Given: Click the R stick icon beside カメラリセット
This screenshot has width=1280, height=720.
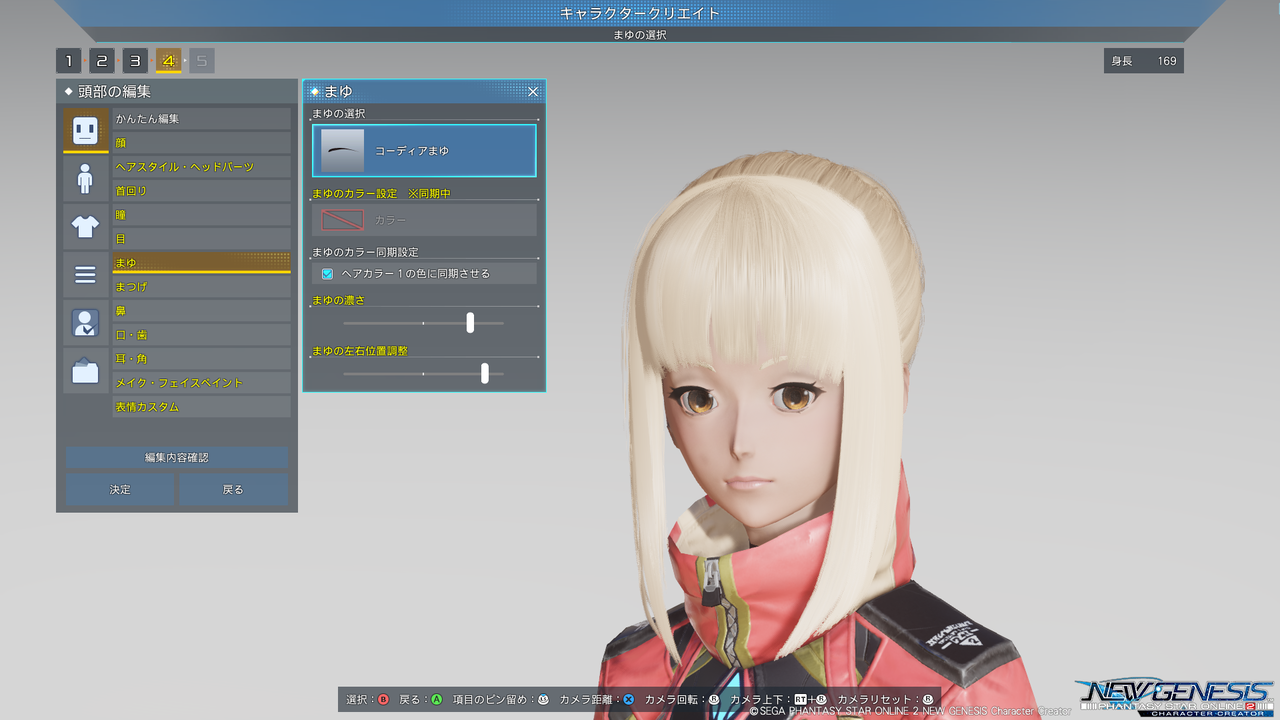Looking at the screenshot, I should [928, 699].
